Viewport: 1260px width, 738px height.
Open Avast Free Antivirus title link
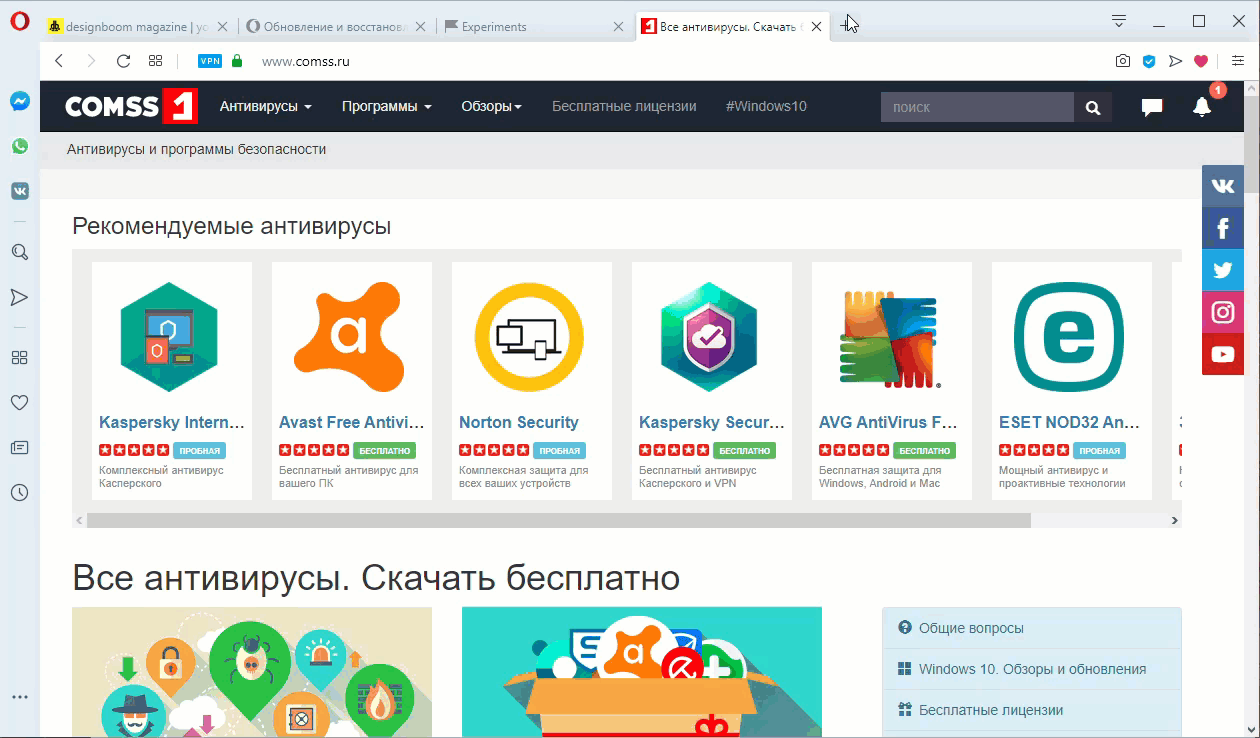click(352, 422)
